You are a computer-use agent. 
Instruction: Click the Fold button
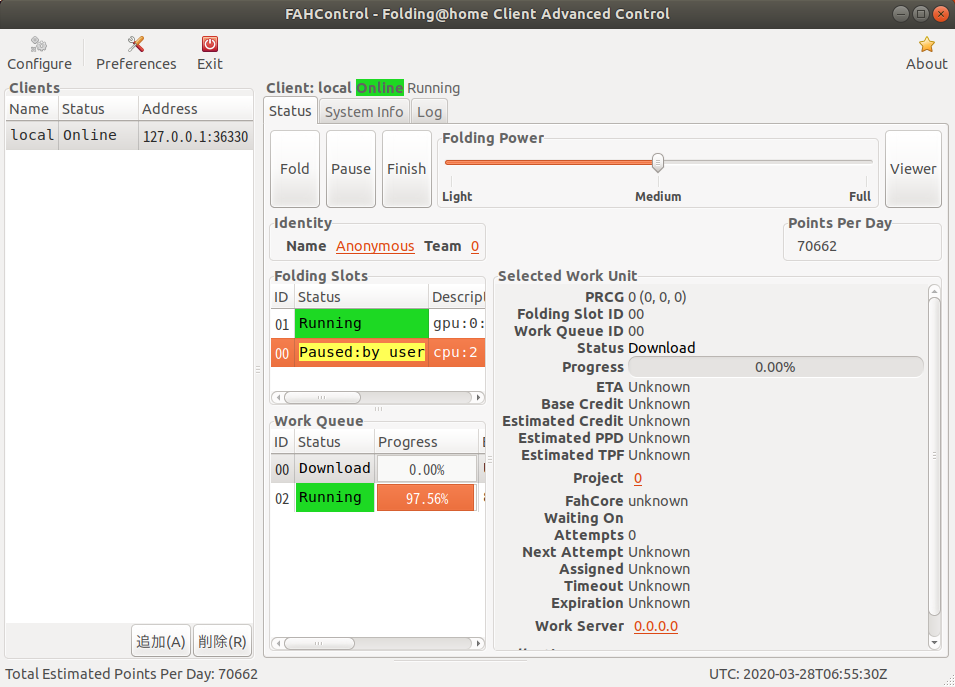click(295, 169)
